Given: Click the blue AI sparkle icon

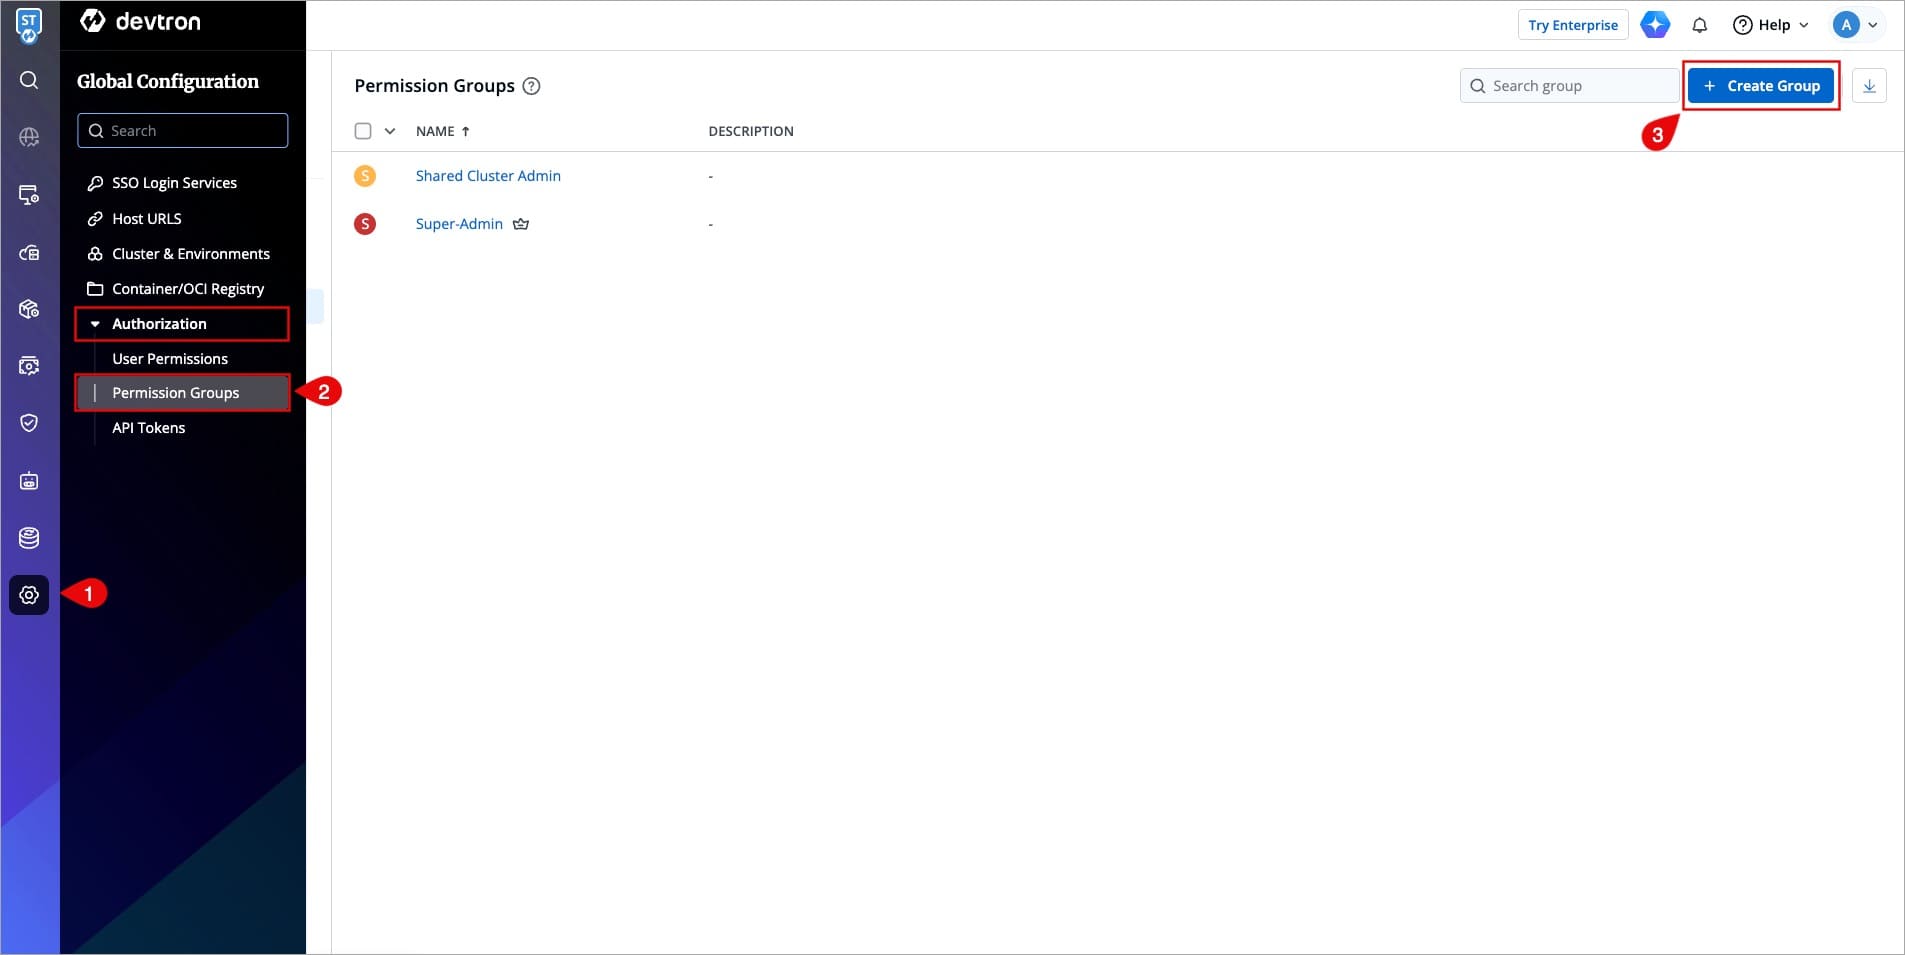Looking at the screenshot, I should [x=1655, y=25].
